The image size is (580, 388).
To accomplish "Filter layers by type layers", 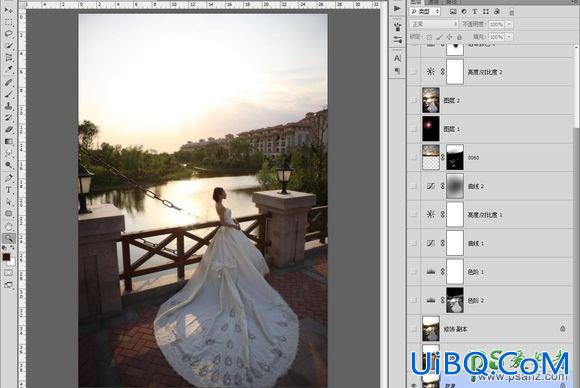I will [475, 12].
